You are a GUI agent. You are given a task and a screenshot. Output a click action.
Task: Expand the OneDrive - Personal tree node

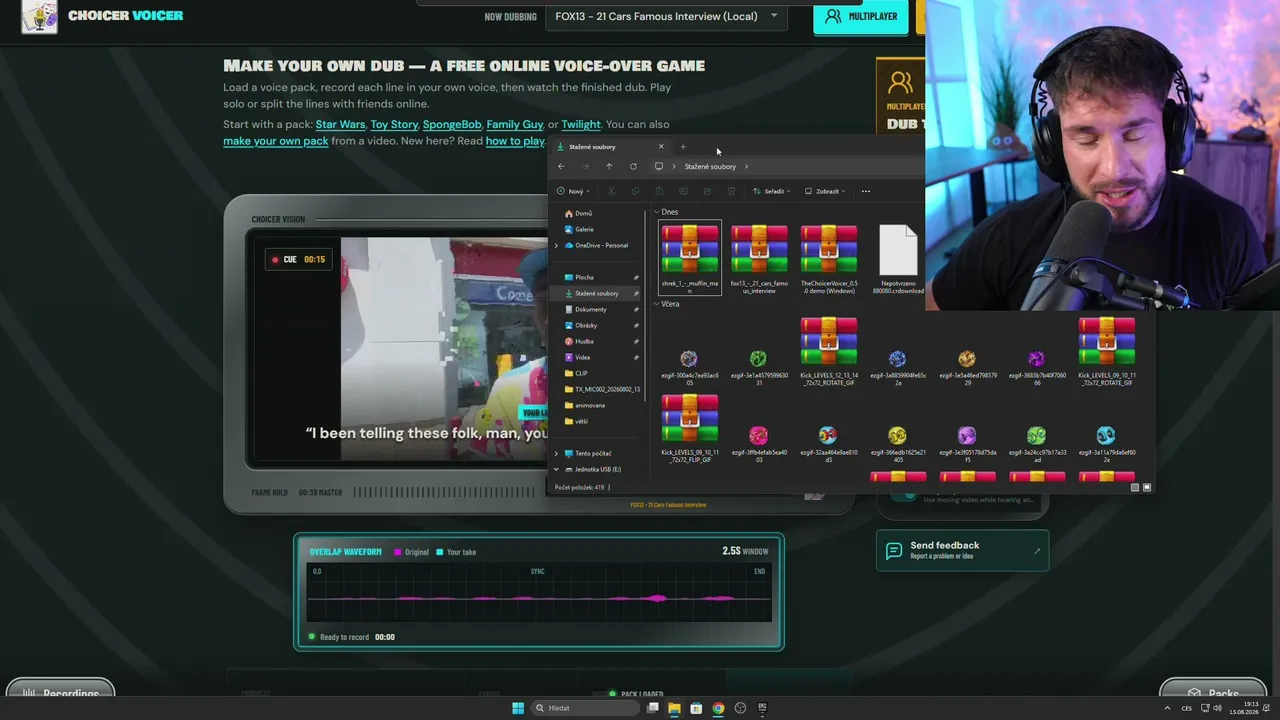[x=557, y=245]
